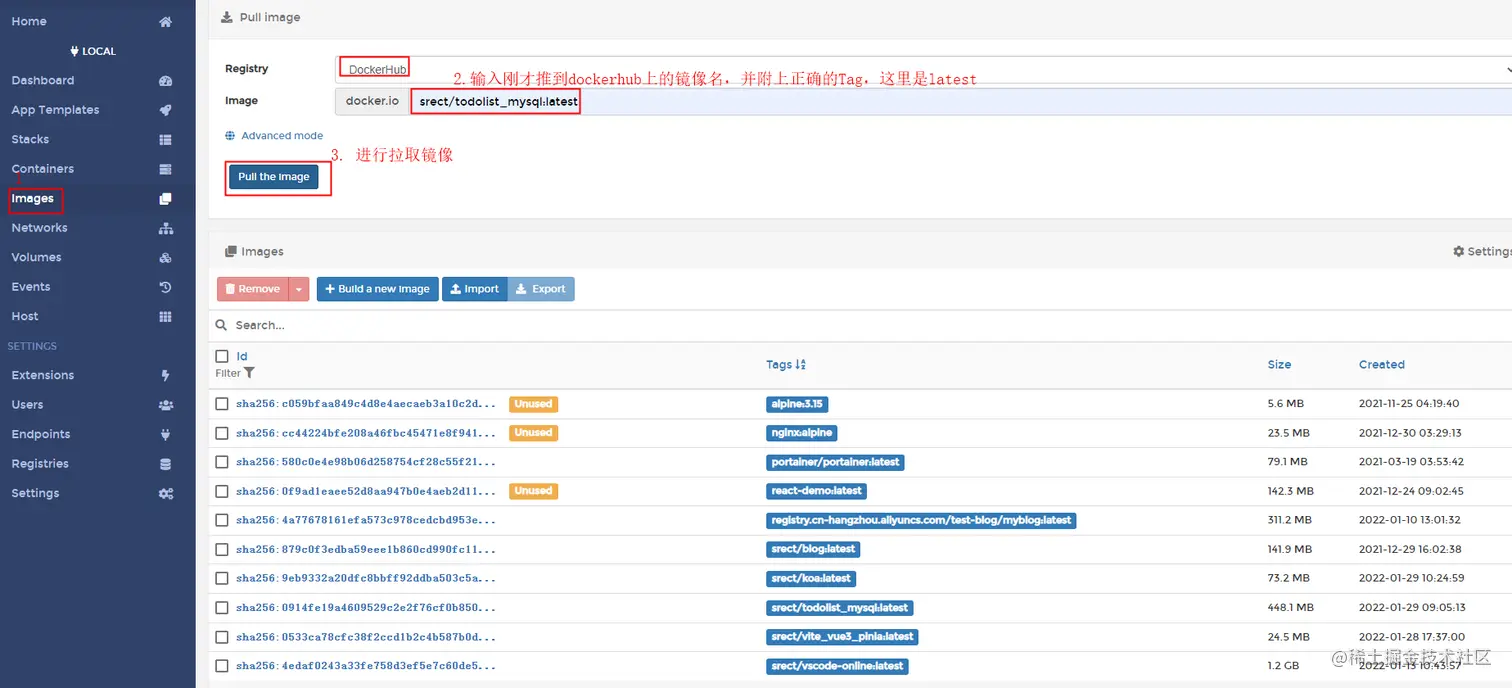
Task: Click the Search images field
Action: (870, 325)
